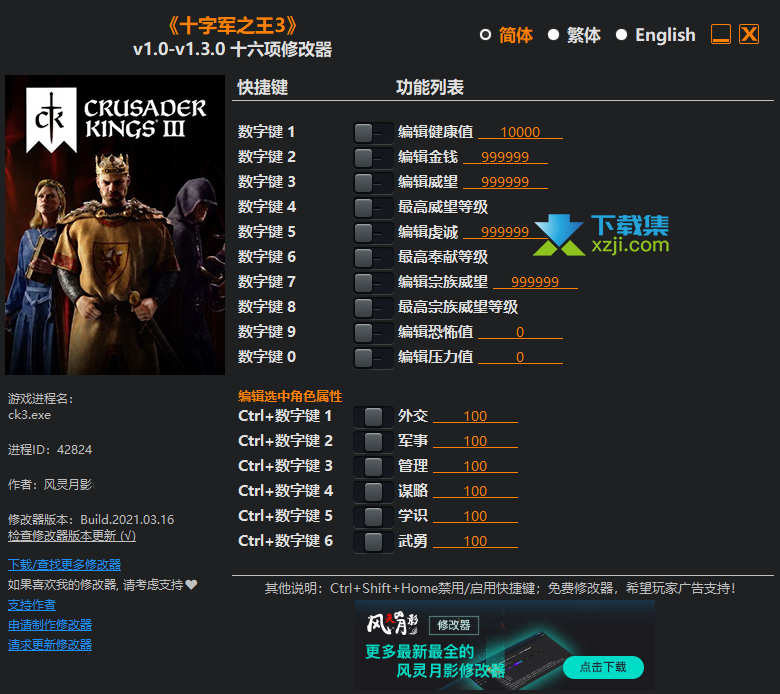Enable 最高奉献等级 switch
Screen dimensions: 780x694
[x=373, y=258]
